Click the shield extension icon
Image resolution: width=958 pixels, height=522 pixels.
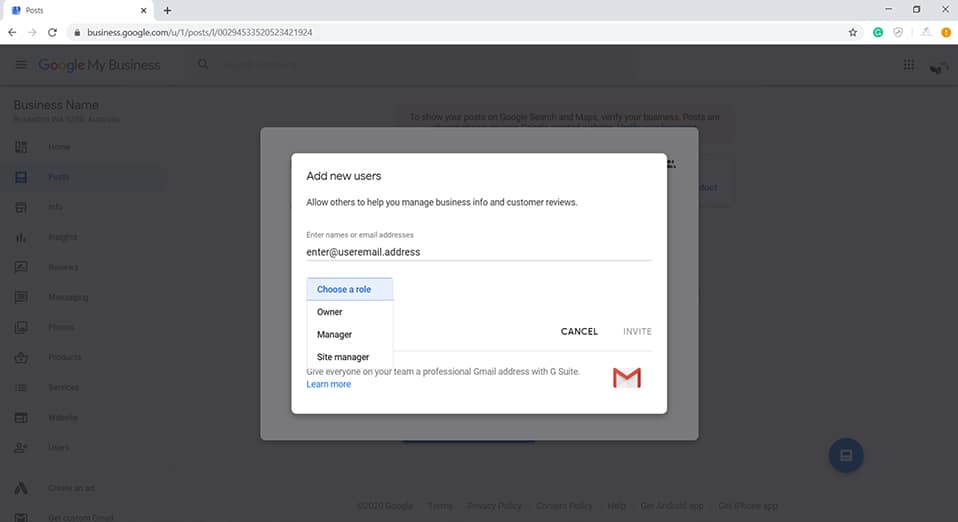coord(898,32)
